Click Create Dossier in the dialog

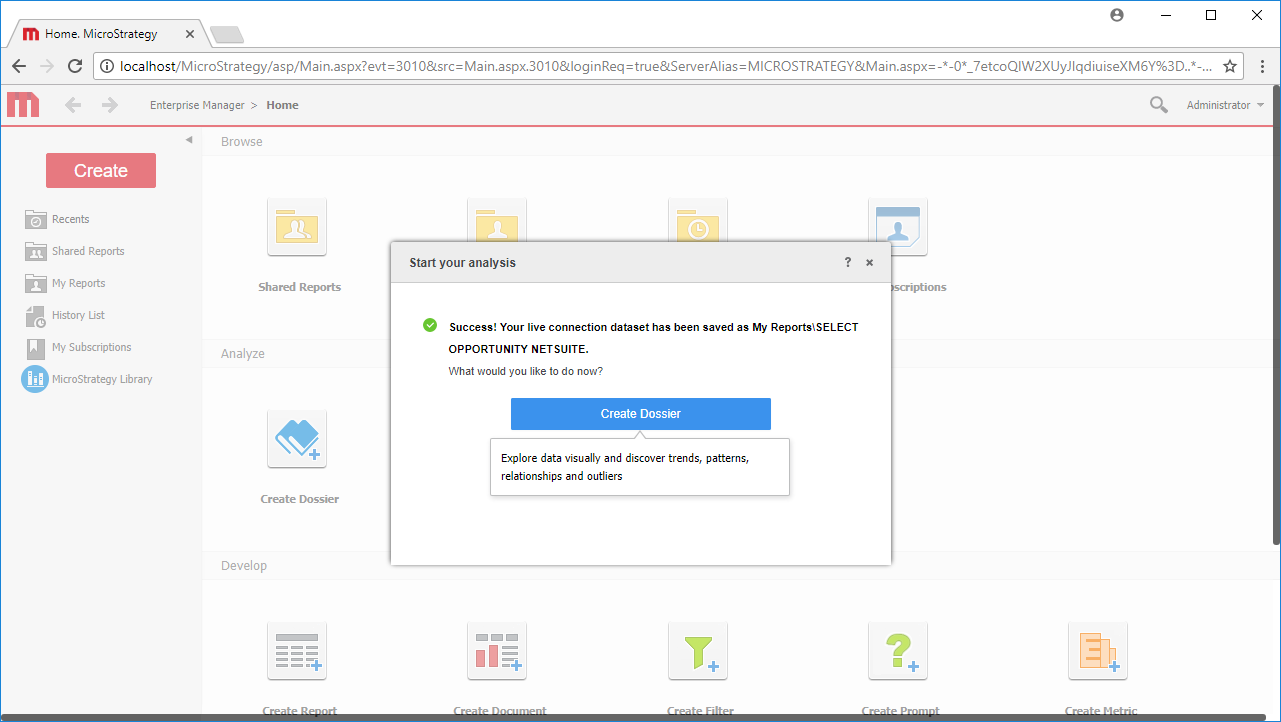pos(640,413)
